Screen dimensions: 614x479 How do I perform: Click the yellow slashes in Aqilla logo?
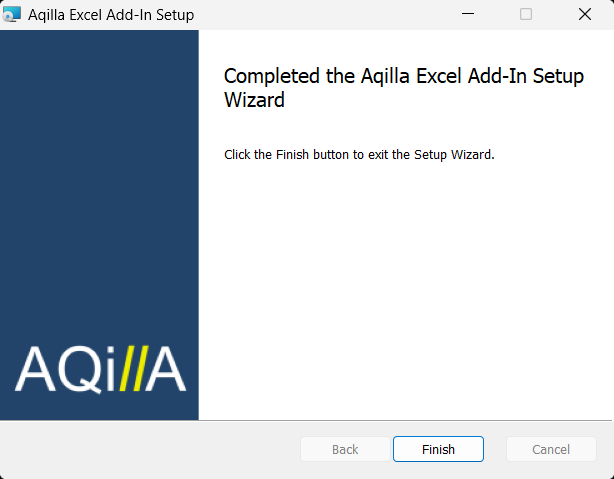coord(130,369)
